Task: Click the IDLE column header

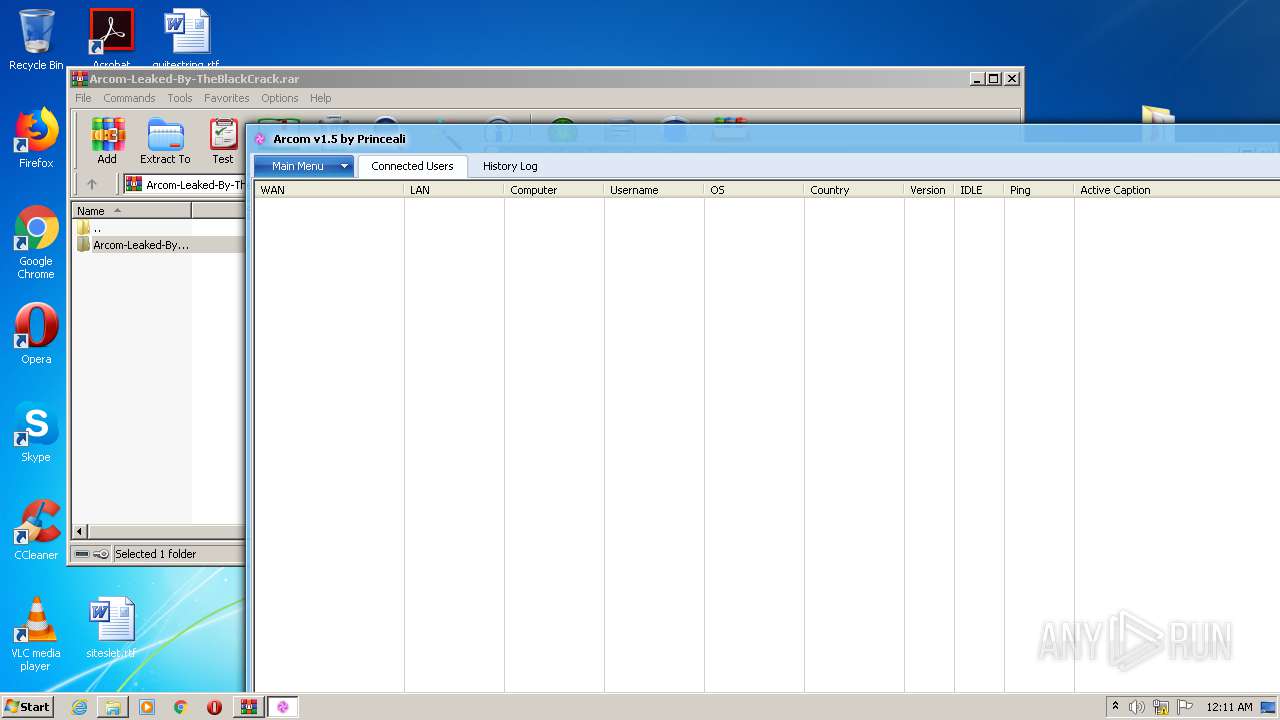Action: (979, 190)
